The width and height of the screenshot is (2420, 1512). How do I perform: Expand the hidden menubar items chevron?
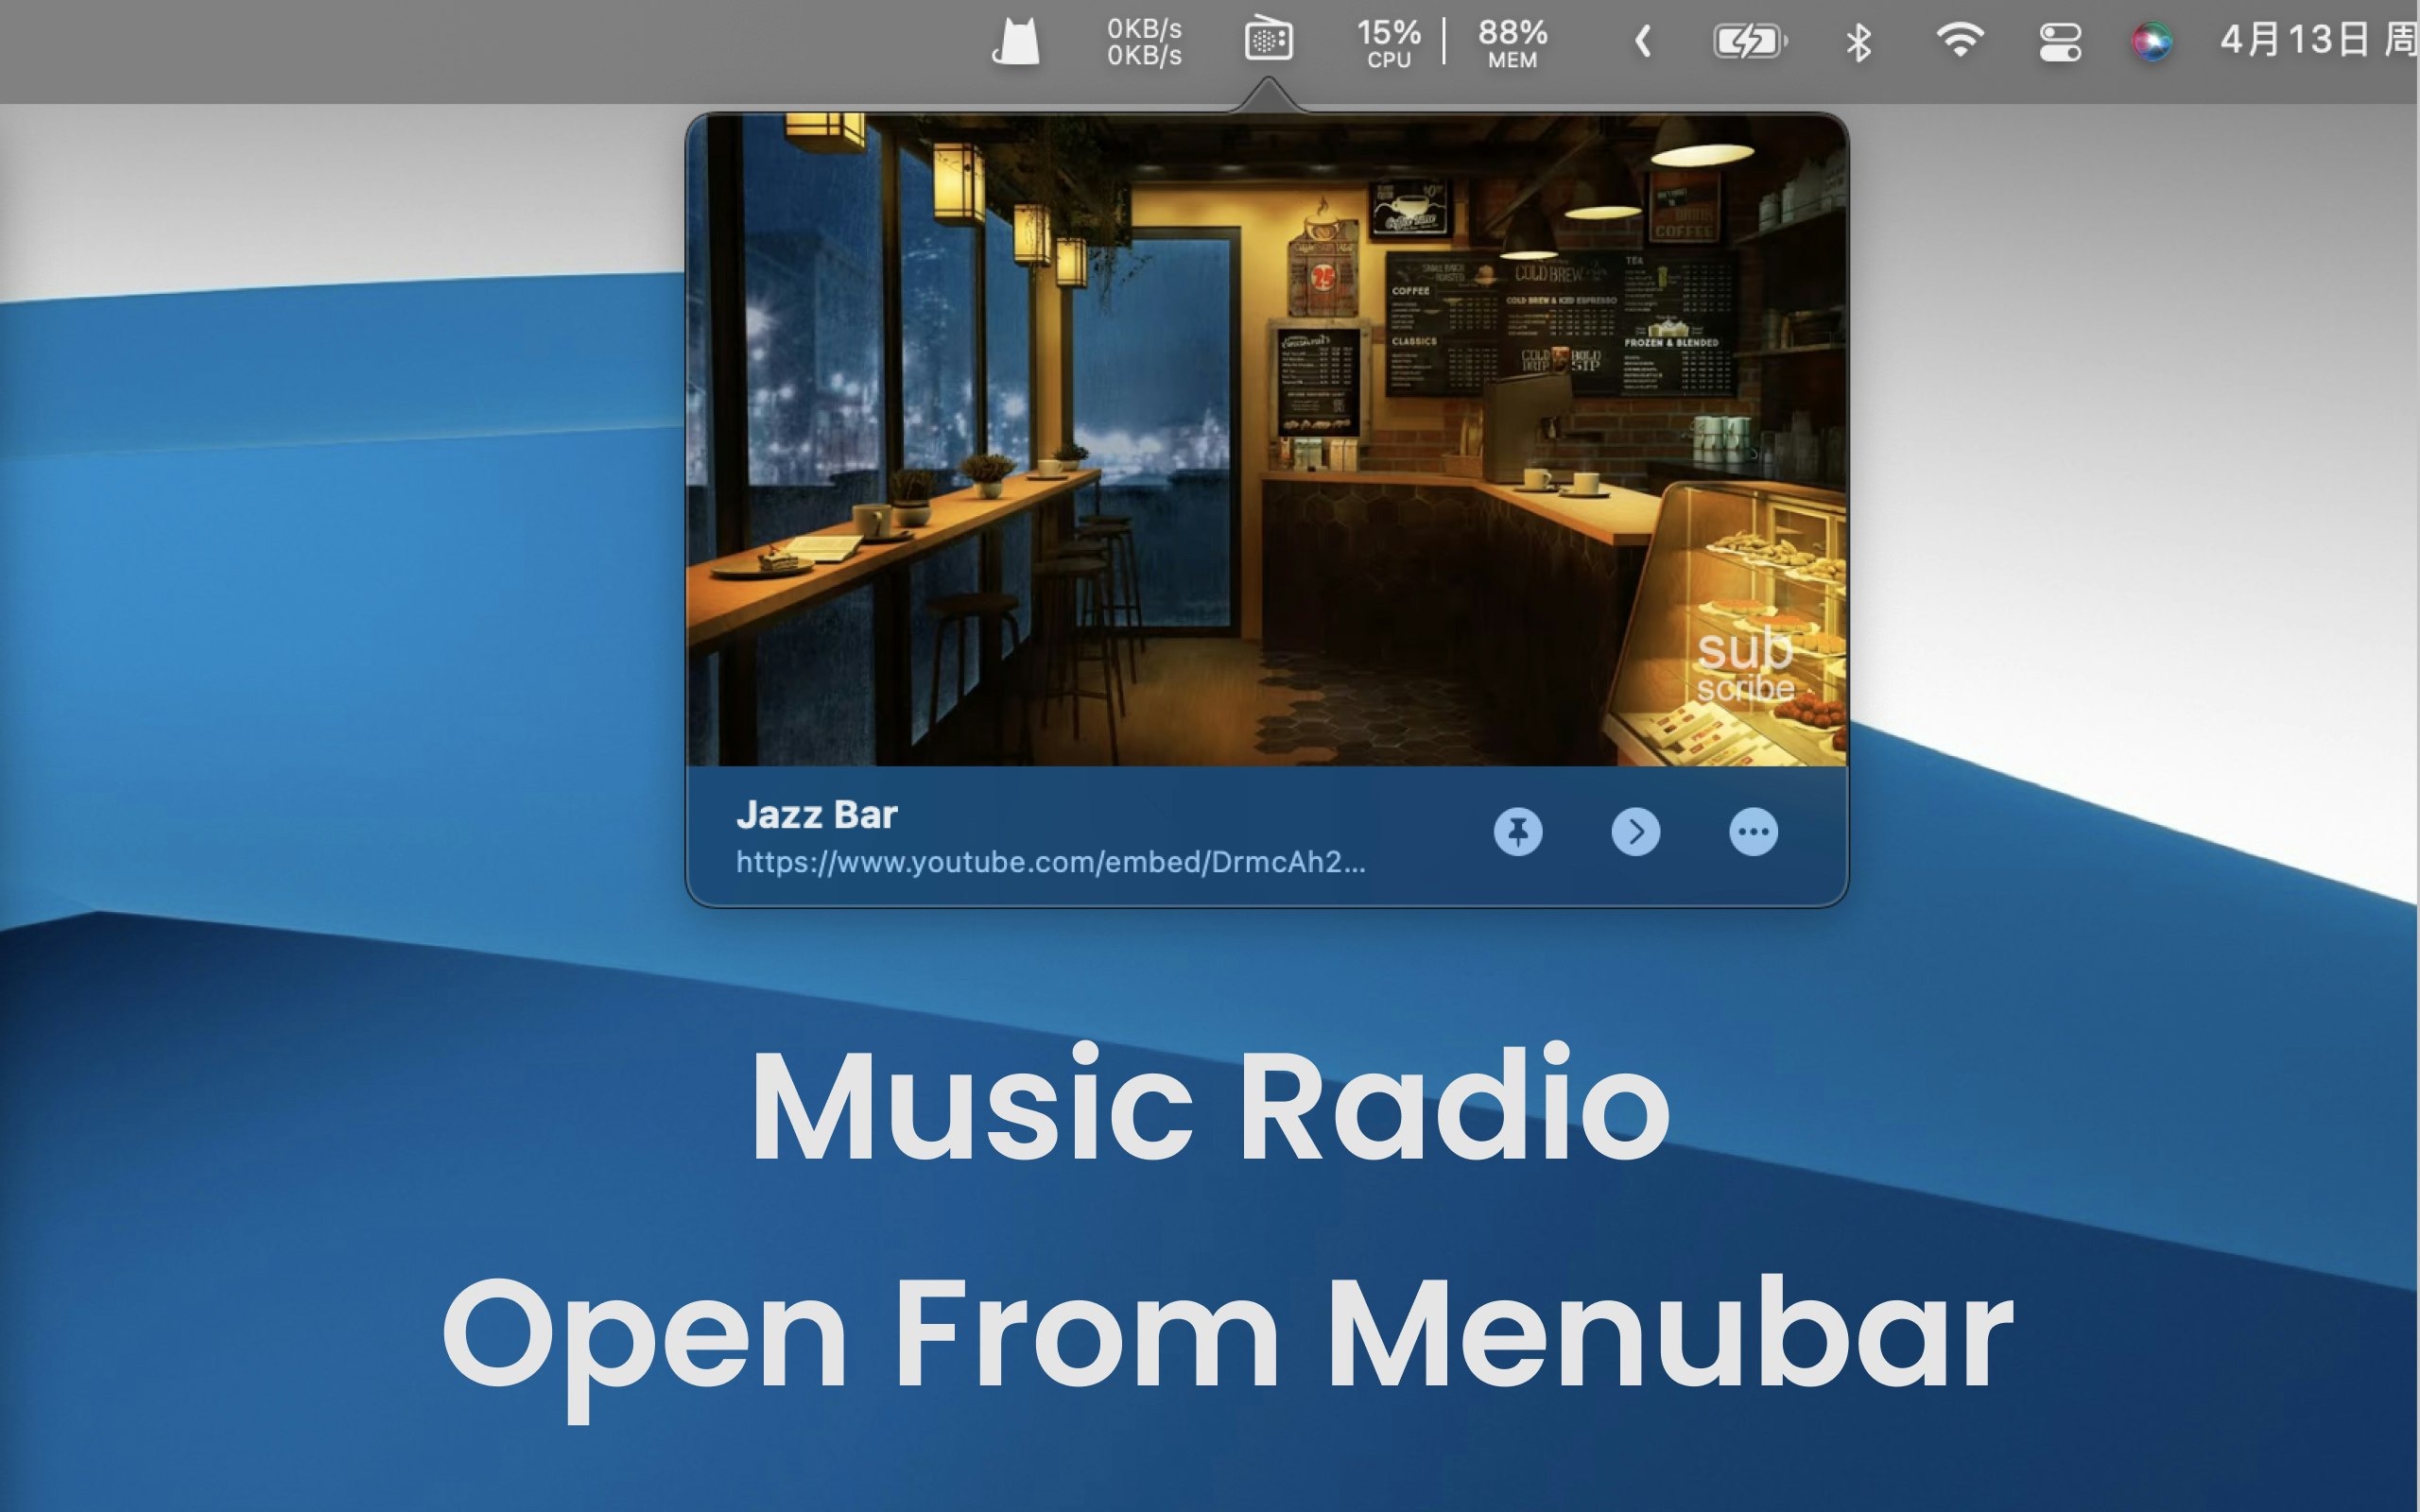(x=1642, y=42)
